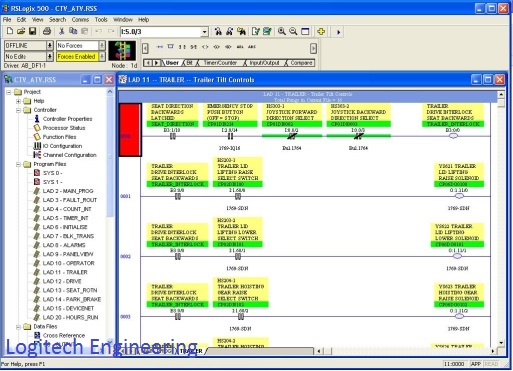Open the No Edits dropdown
Screen dimensions: 513x371
(50, 56)
